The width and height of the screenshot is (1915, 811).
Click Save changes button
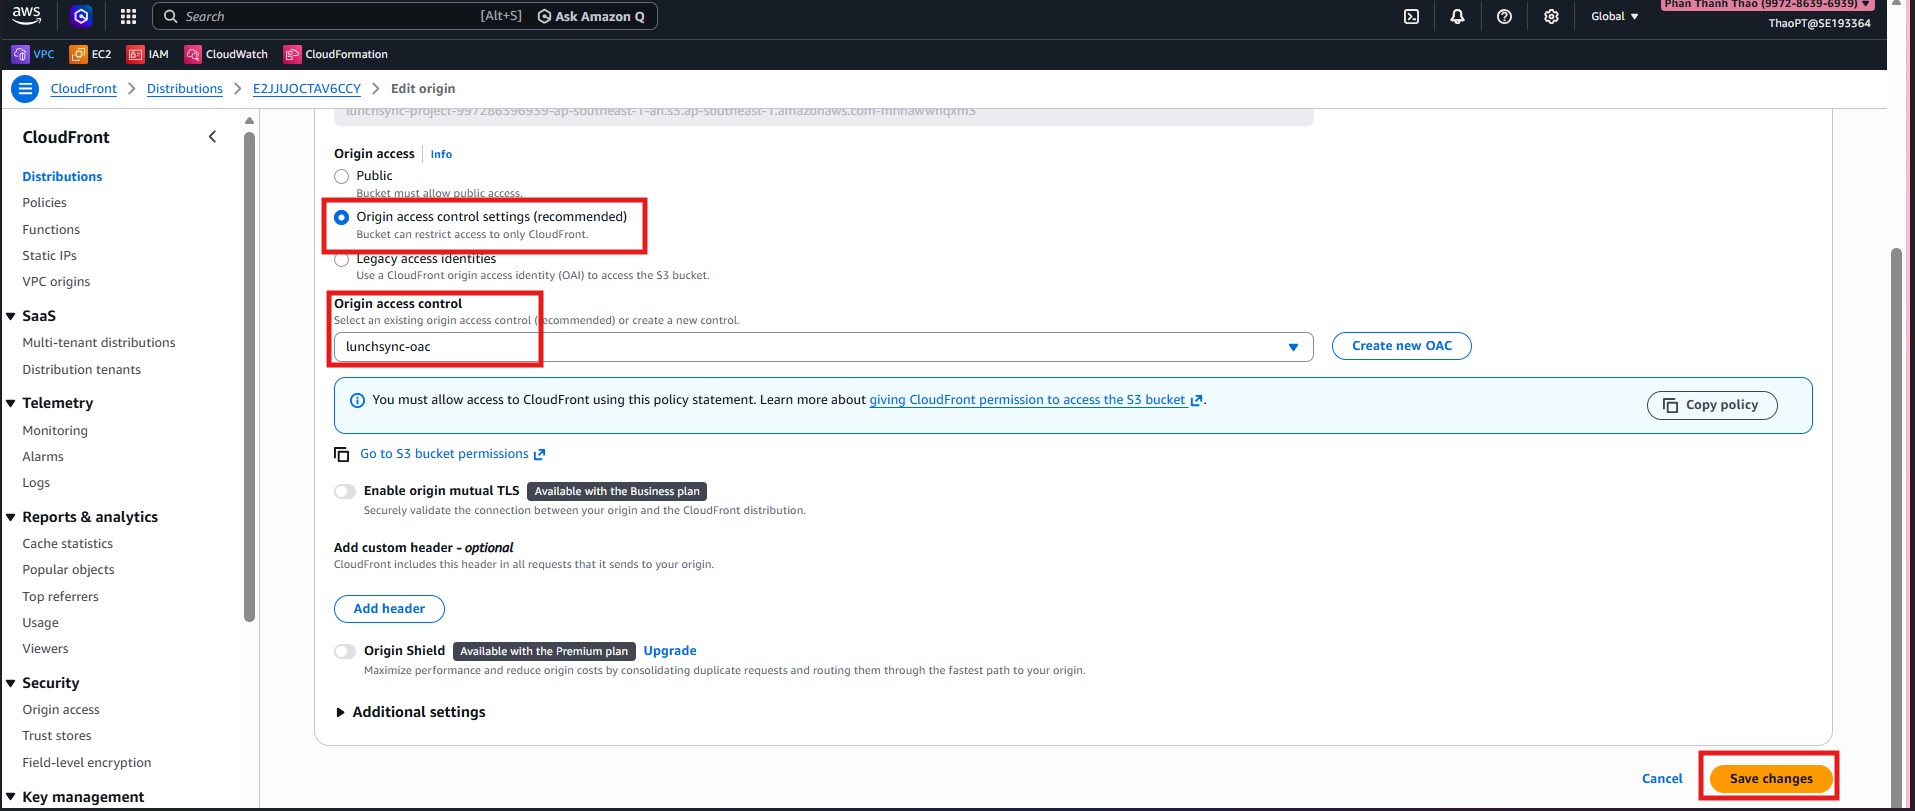tap(1771, 778)
